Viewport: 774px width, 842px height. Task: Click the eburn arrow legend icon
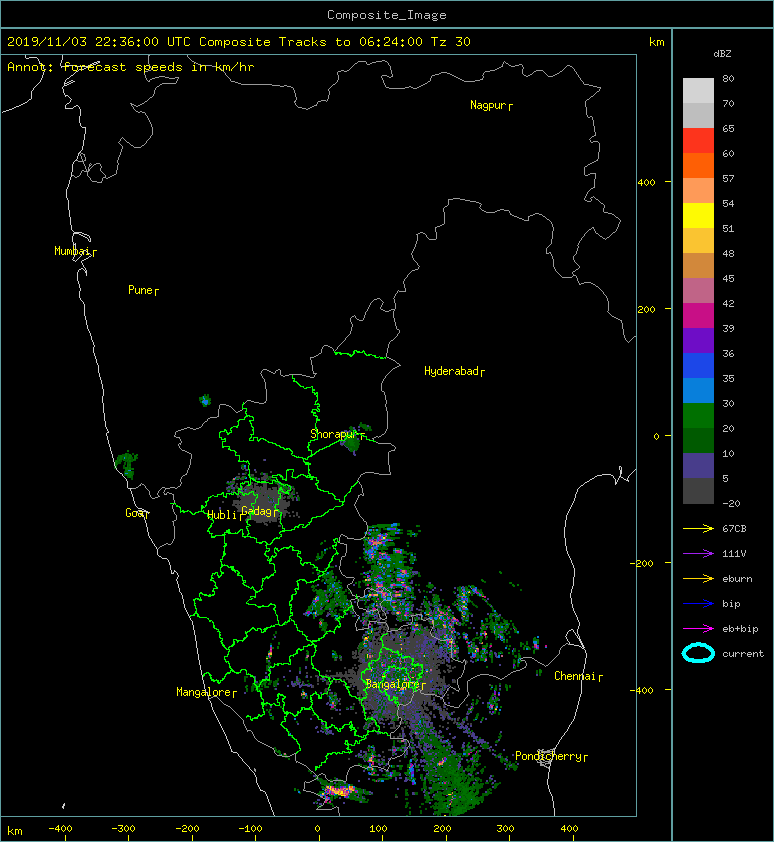click(698, 578)
